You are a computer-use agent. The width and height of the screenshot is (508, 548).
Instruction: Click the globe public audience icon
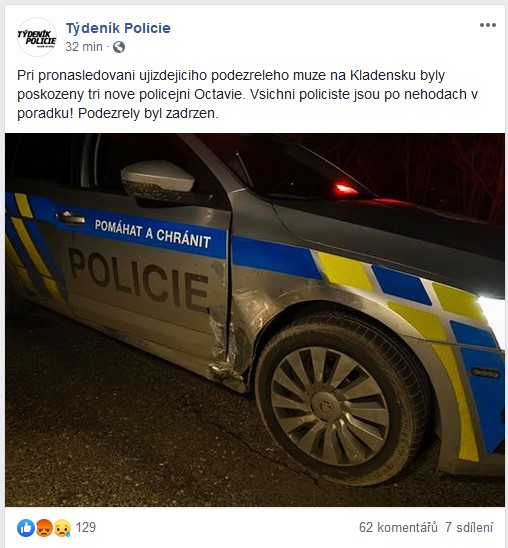tap(119, 47)
